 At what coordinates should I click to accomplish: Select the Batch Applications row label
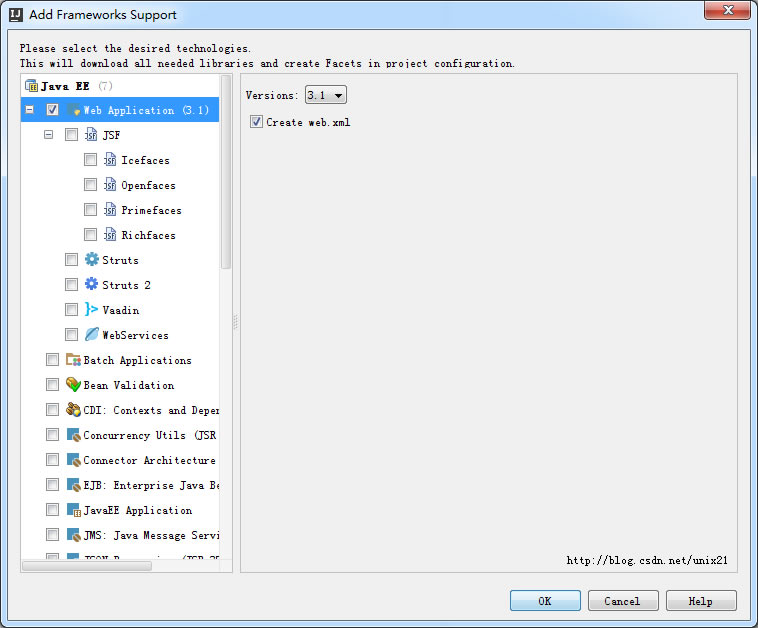coord(137,361)
